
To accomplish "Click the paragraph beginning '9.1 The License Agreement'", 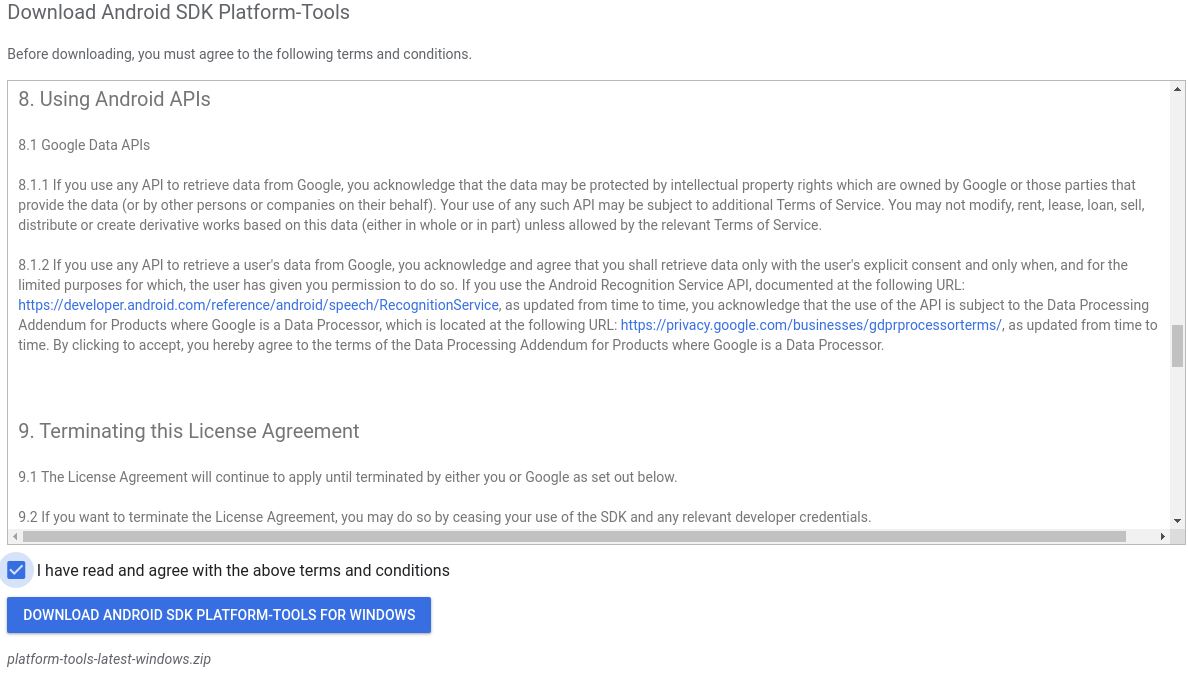I will coord(348,477).
